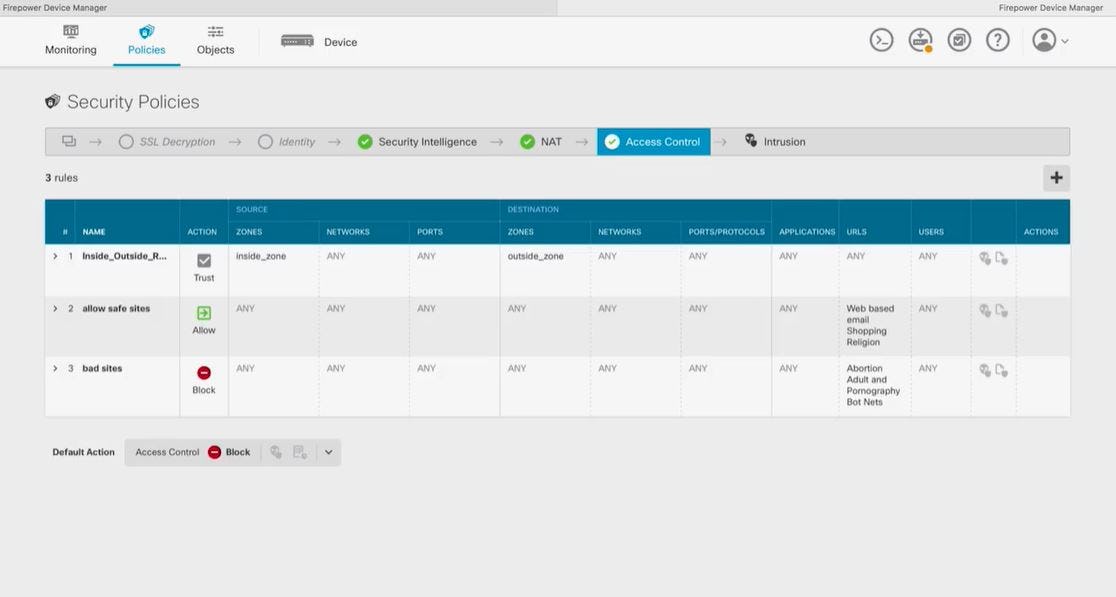Click the Security Intelligence green check icon
The width and height of the screenshot is (1116, 597).
pyautogui.click(x=366, y=141)
